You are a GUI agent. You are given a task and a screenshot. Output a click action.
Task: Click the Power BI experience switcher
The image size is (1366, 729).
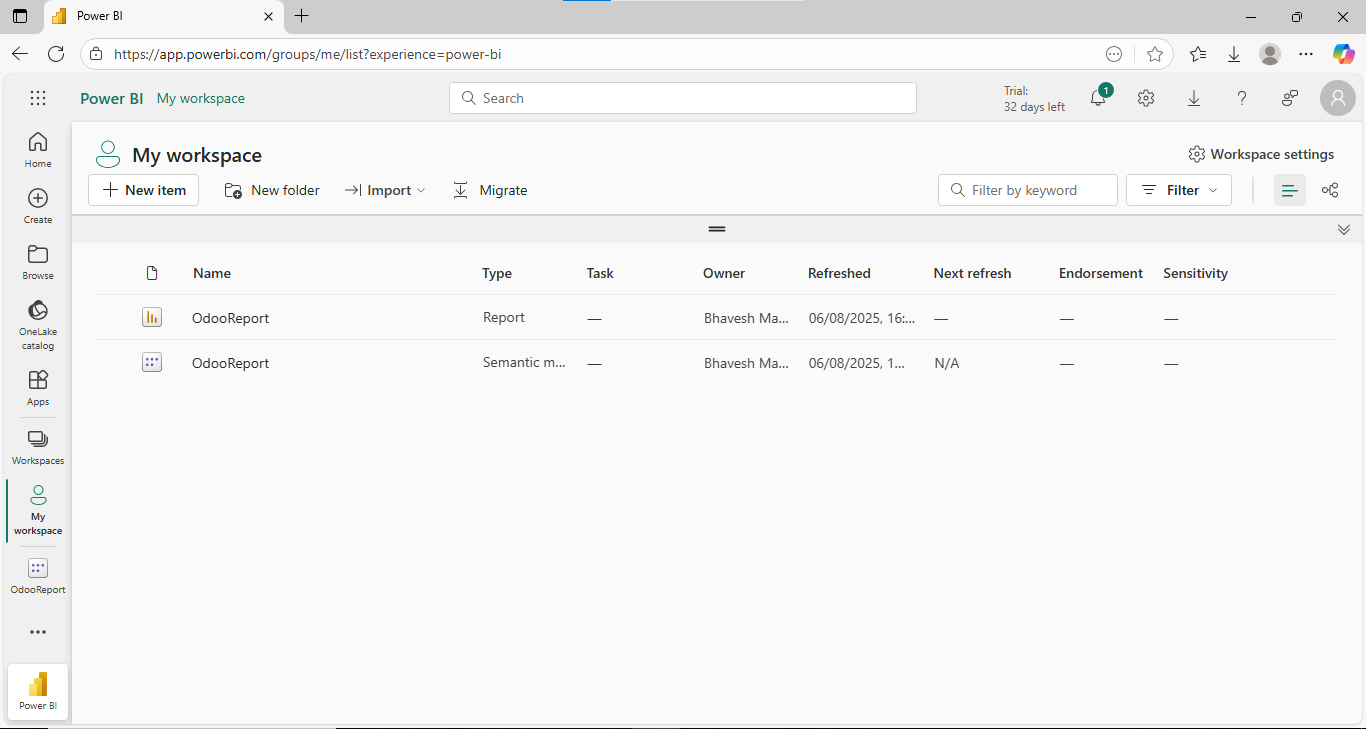38,690
